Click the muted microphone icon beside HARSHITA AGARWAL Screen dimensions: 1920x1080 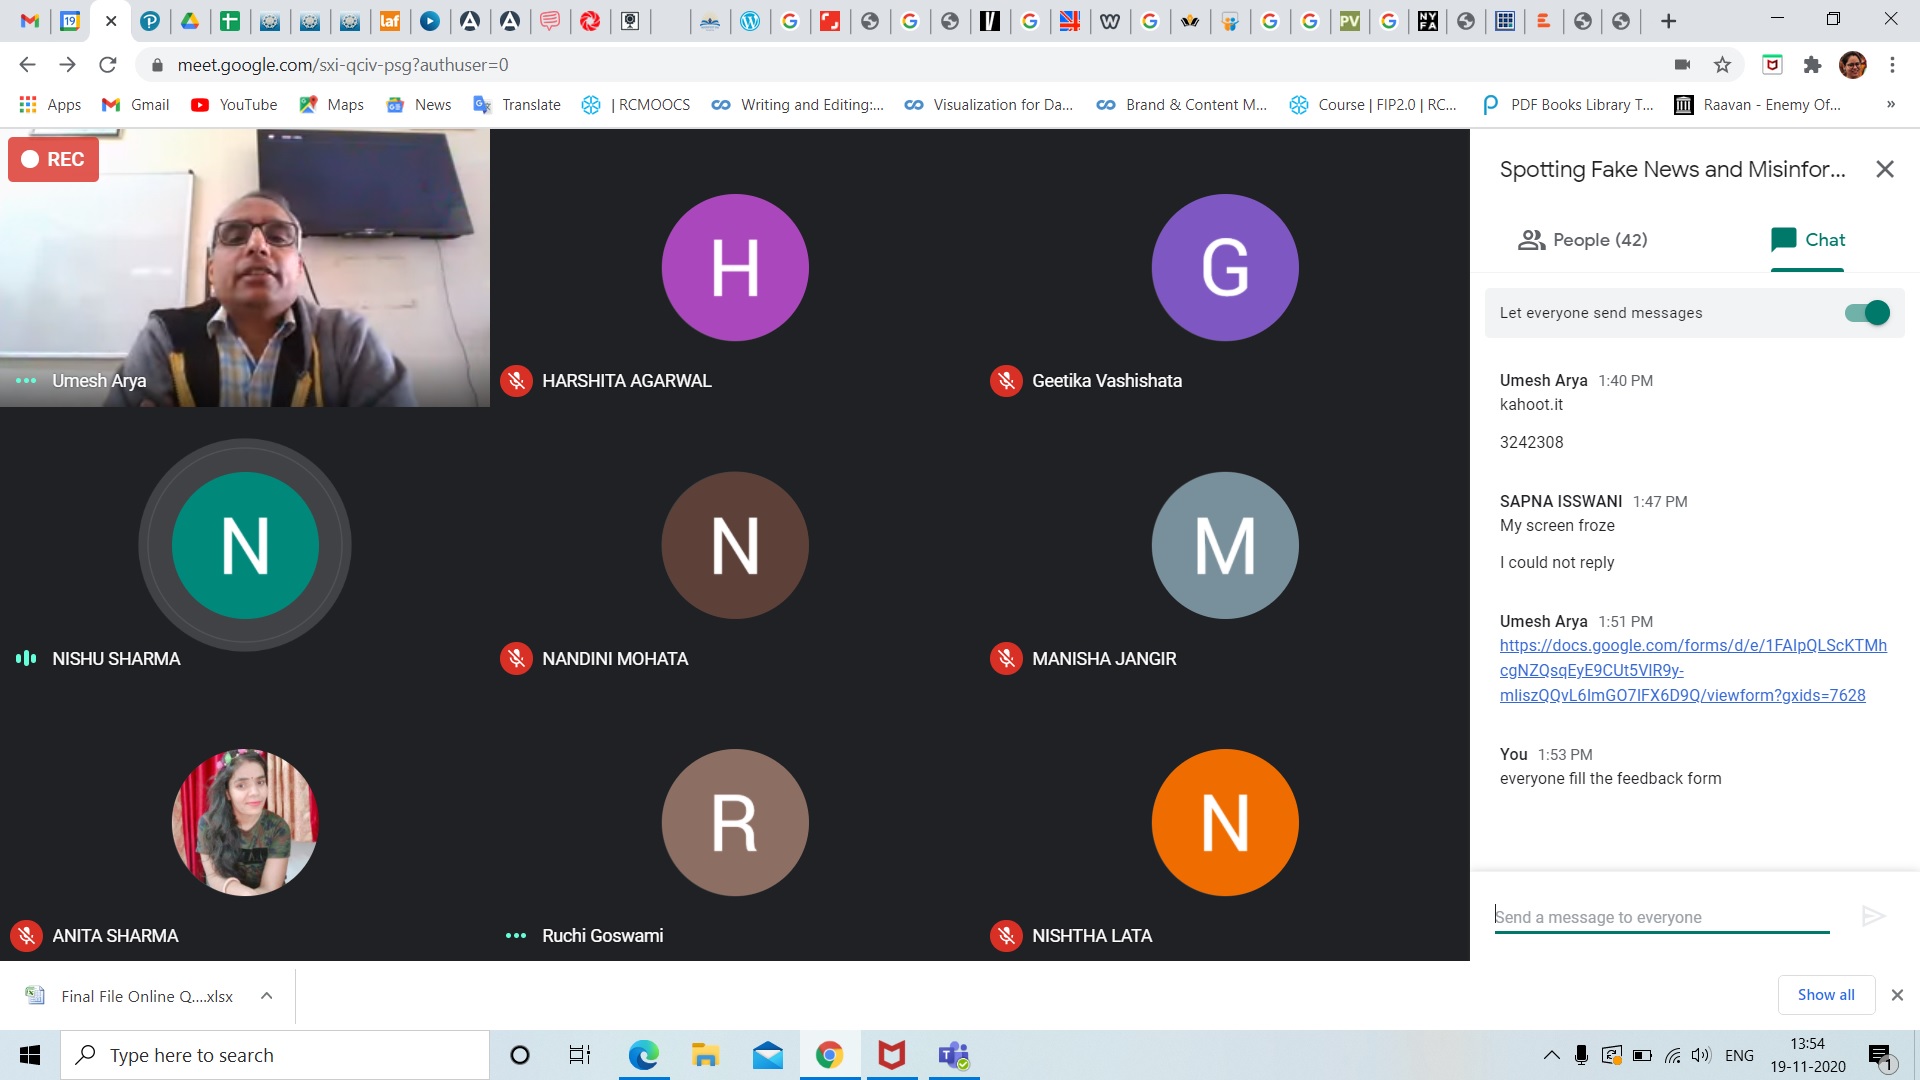click(x=516, y=381)
